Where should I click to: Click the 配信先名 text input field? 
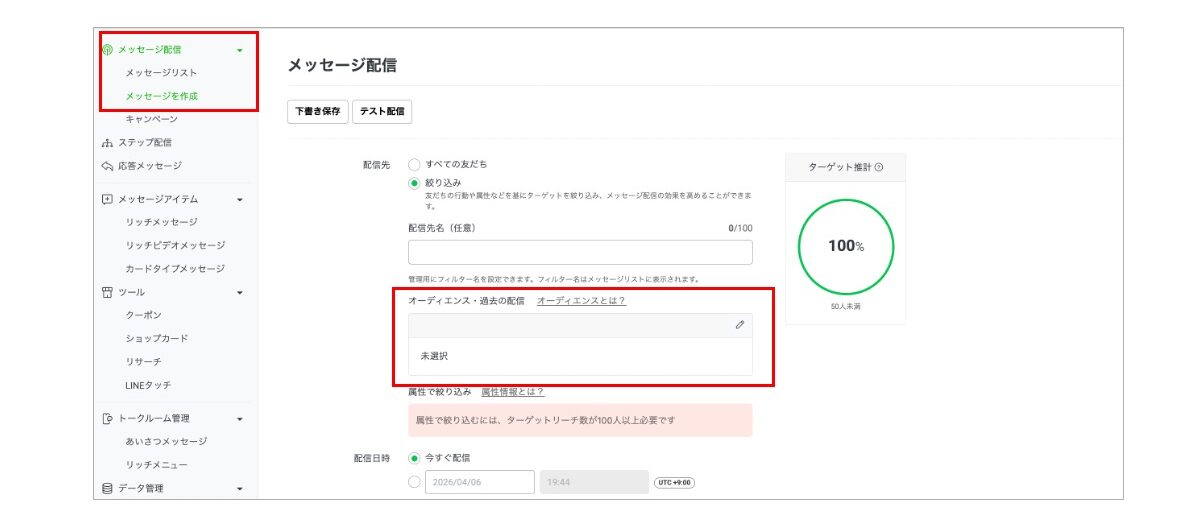(580, 252)
